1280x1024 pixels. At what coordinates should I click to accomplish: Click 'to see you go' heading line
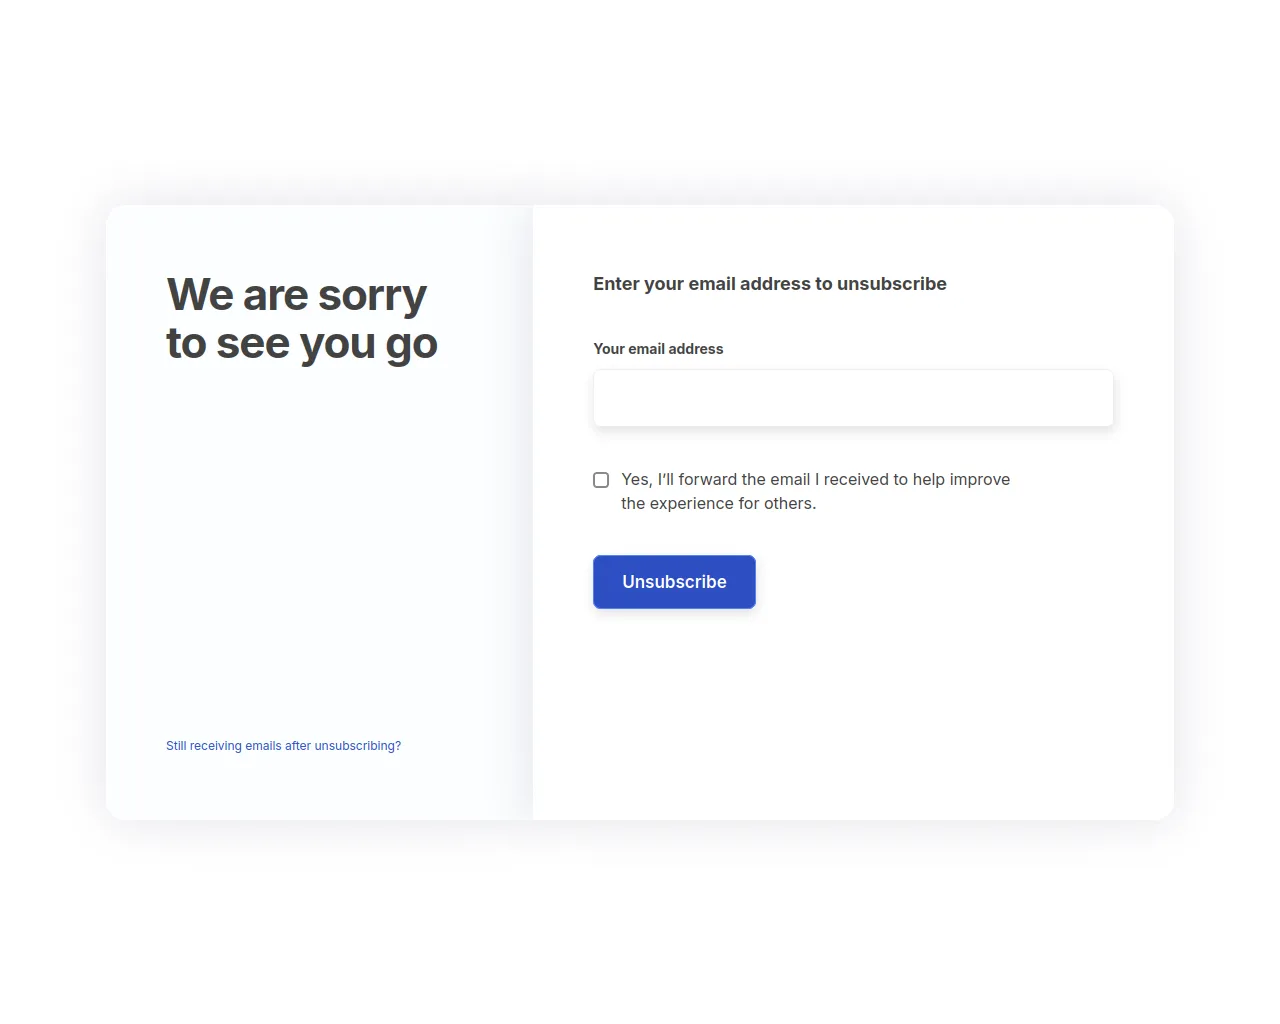301,344
